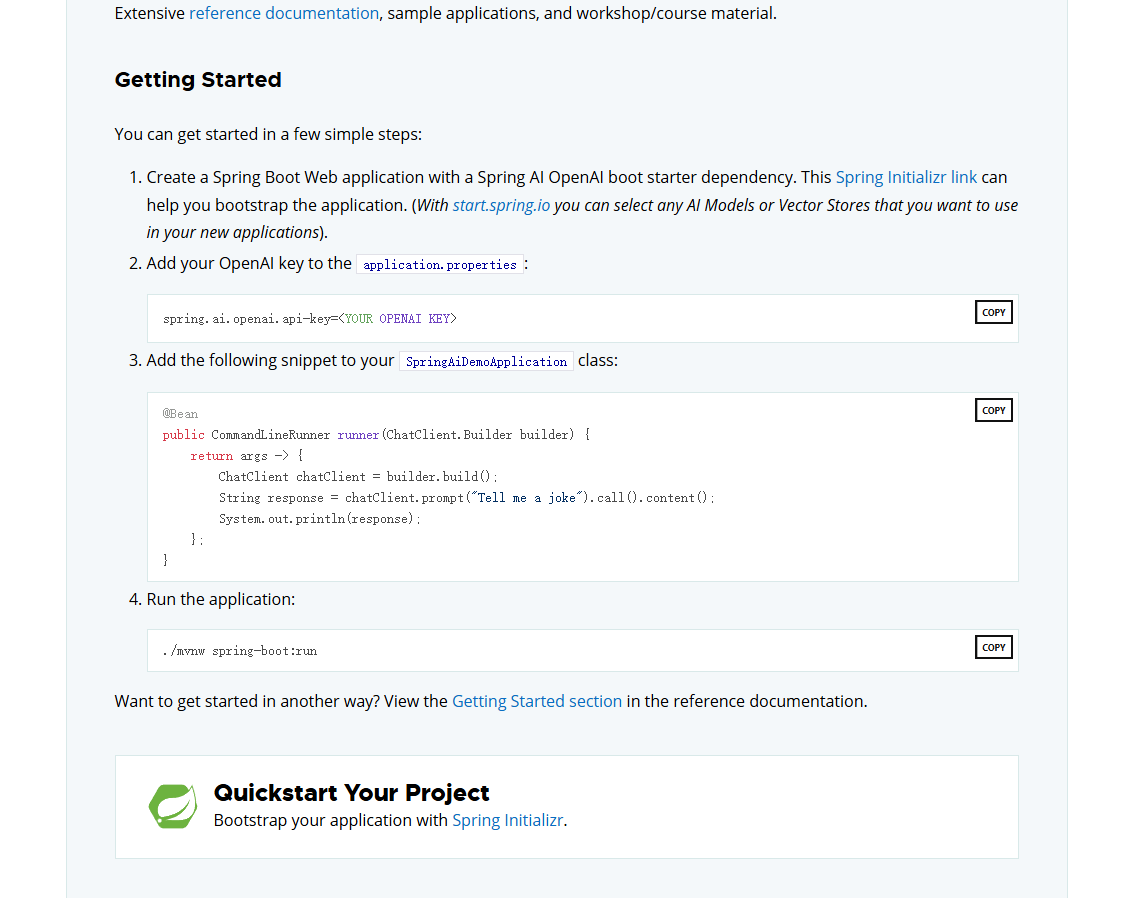Screen dimensions: 1146x898
Task: Copy the CommandLineRunner bean snippet
Action: click(993, 411)
